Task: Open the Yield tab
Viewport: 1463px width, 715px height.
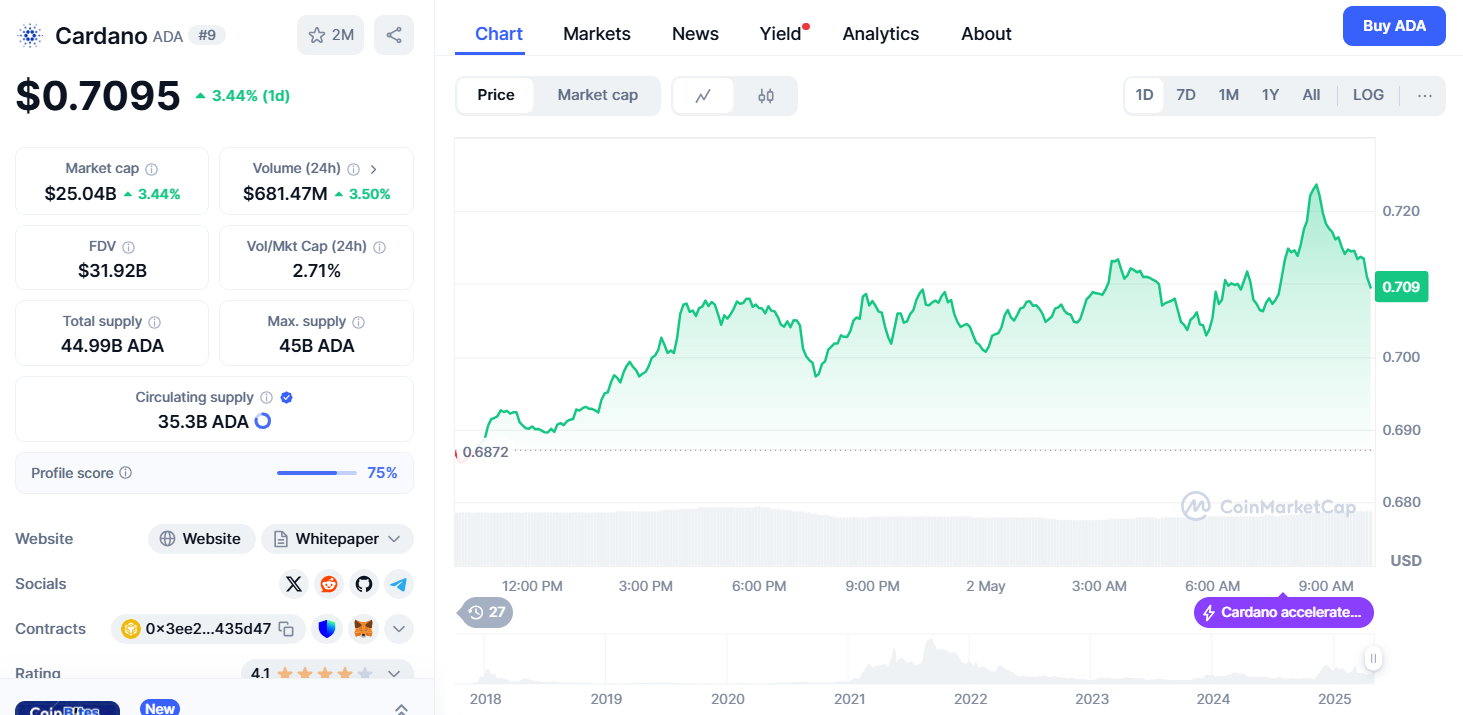Action: [781, 34]
